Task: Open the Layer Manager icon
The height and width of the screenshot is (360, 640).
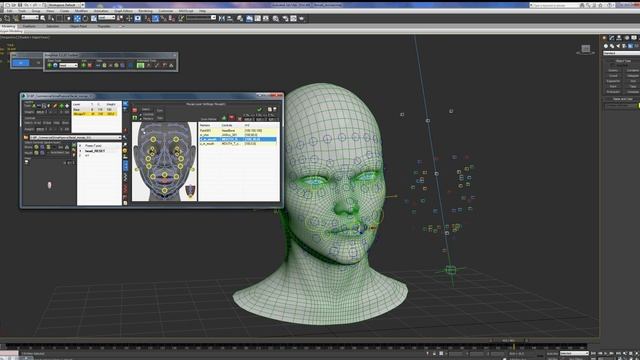Action: tap(240, 18)
